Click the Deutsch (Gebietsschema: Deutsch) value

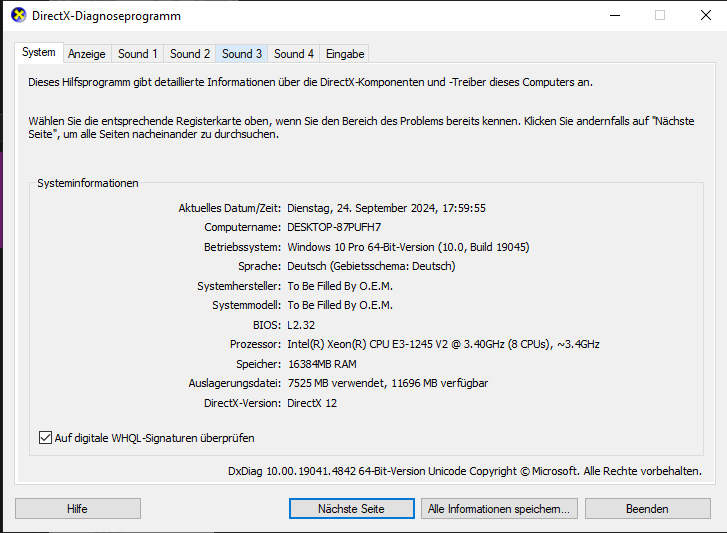(x=371, y=266)
